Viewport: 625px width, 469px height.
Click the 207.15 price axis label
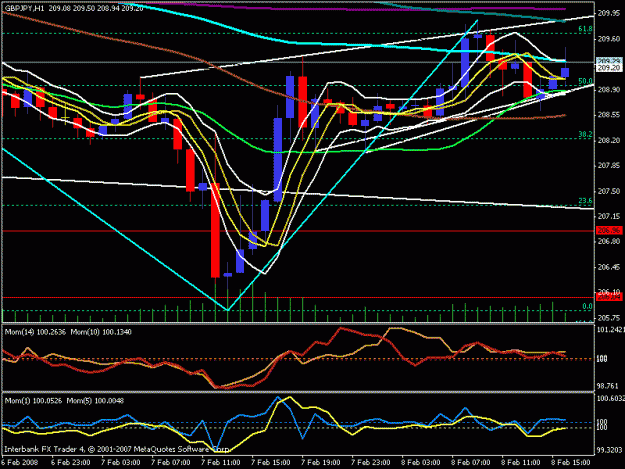point(609,216)
